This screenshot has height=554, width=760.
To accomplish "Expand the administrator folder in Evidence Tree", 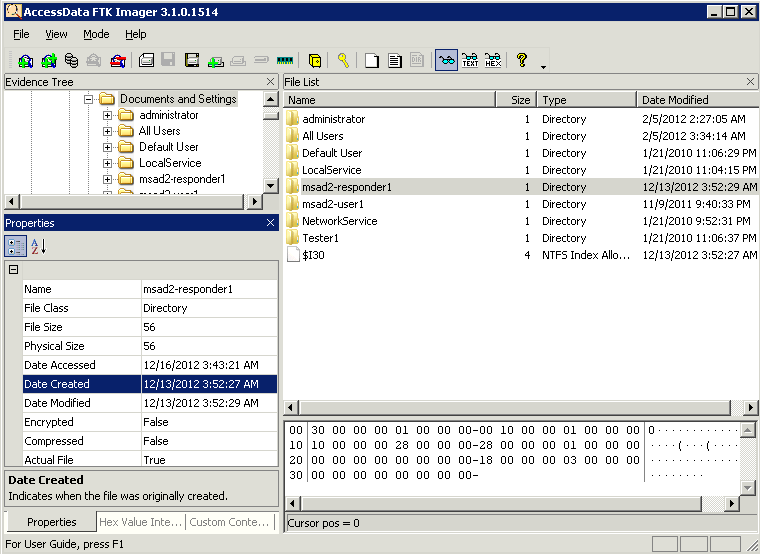I will [108, 115].
